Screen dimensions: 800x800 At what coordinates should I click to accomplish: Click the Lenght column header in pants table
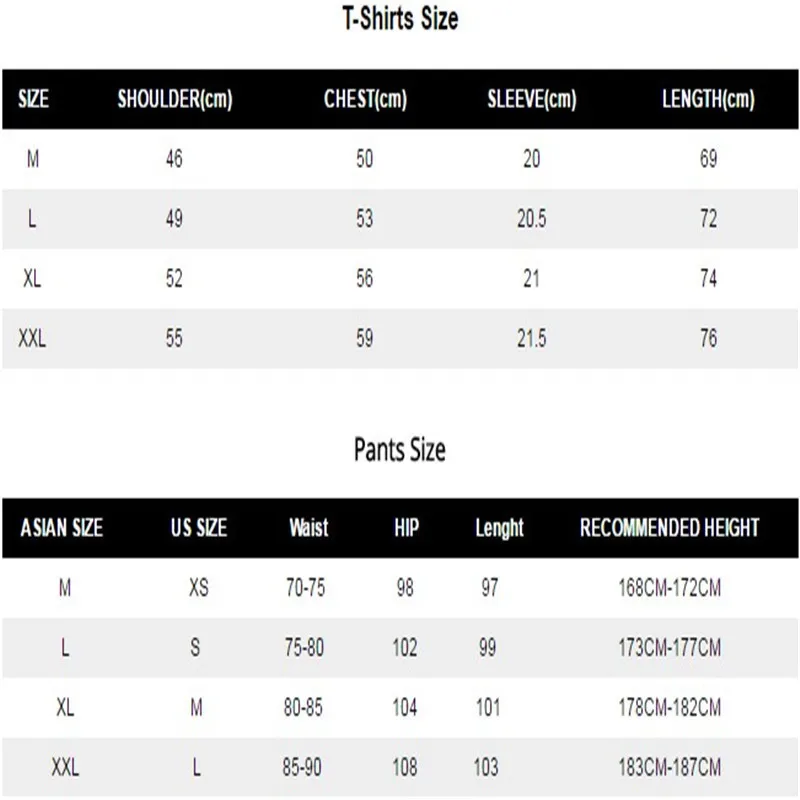[x=499, y=527]
